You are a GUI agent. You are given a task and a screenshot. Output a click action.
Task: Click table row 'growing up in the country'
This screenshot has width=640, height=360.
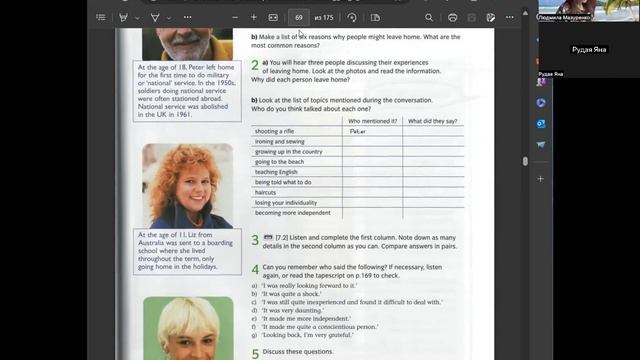[x=357, y=151]
